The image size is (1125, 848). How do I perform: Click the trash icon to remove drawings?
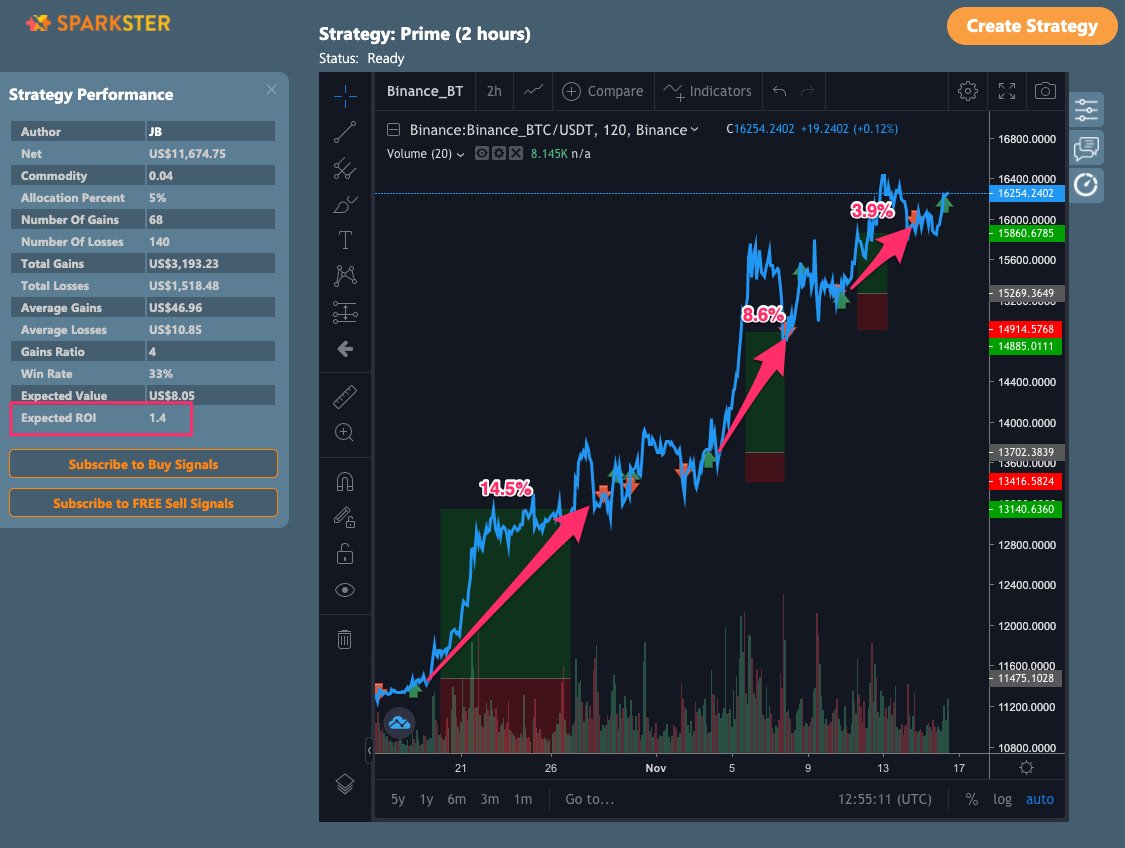(x=345, y=639)
